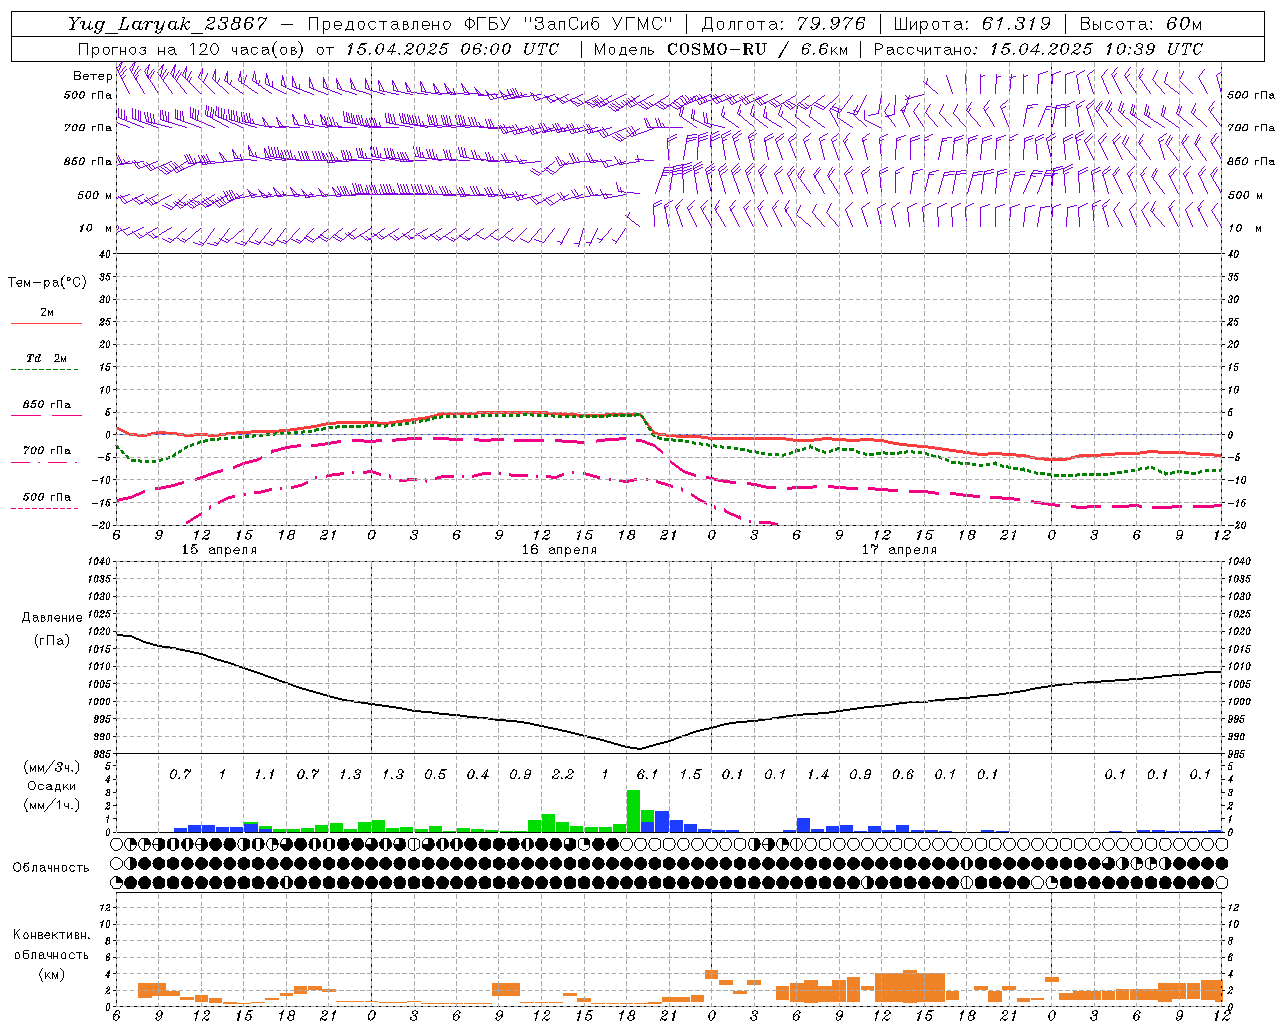Click the Осадки panel label
1280x1024 pixels.
click(52, 786)
